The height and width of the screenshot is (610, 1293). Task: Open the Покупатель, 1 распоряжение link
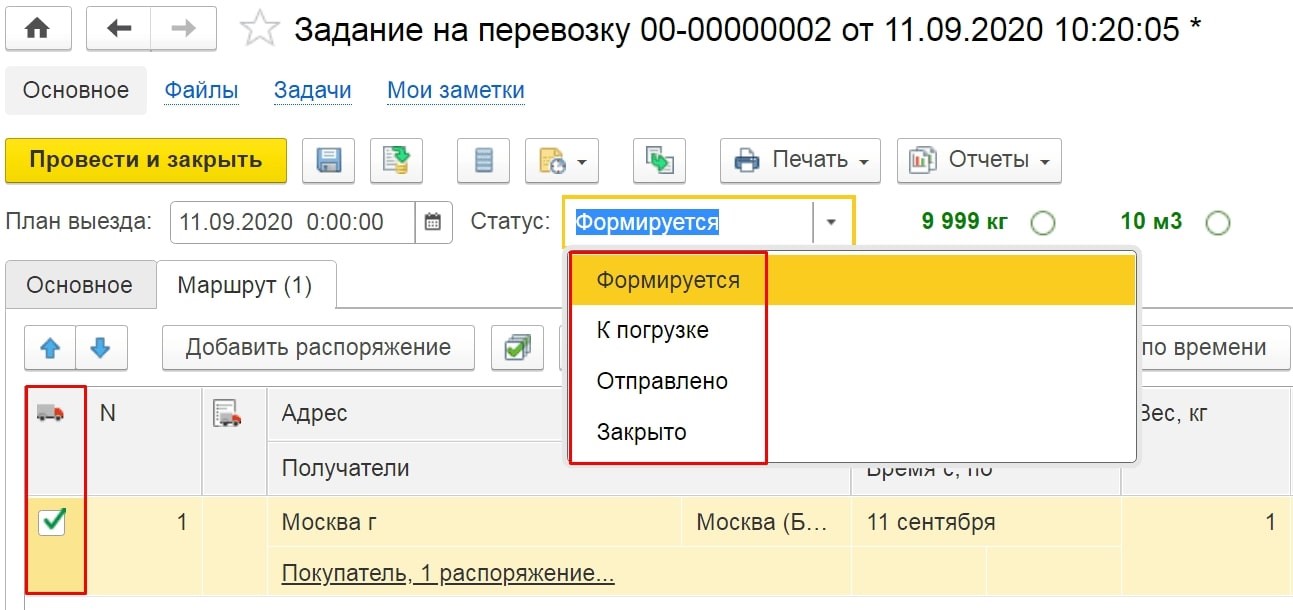pyautogui.click(x=447, y=573)
